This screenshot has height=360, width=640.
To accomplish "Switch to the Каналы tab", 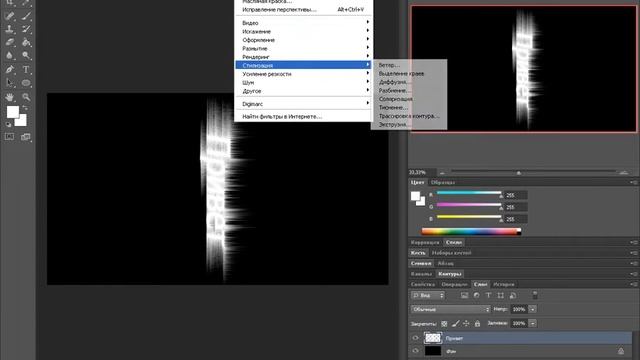I will point(421,274).
